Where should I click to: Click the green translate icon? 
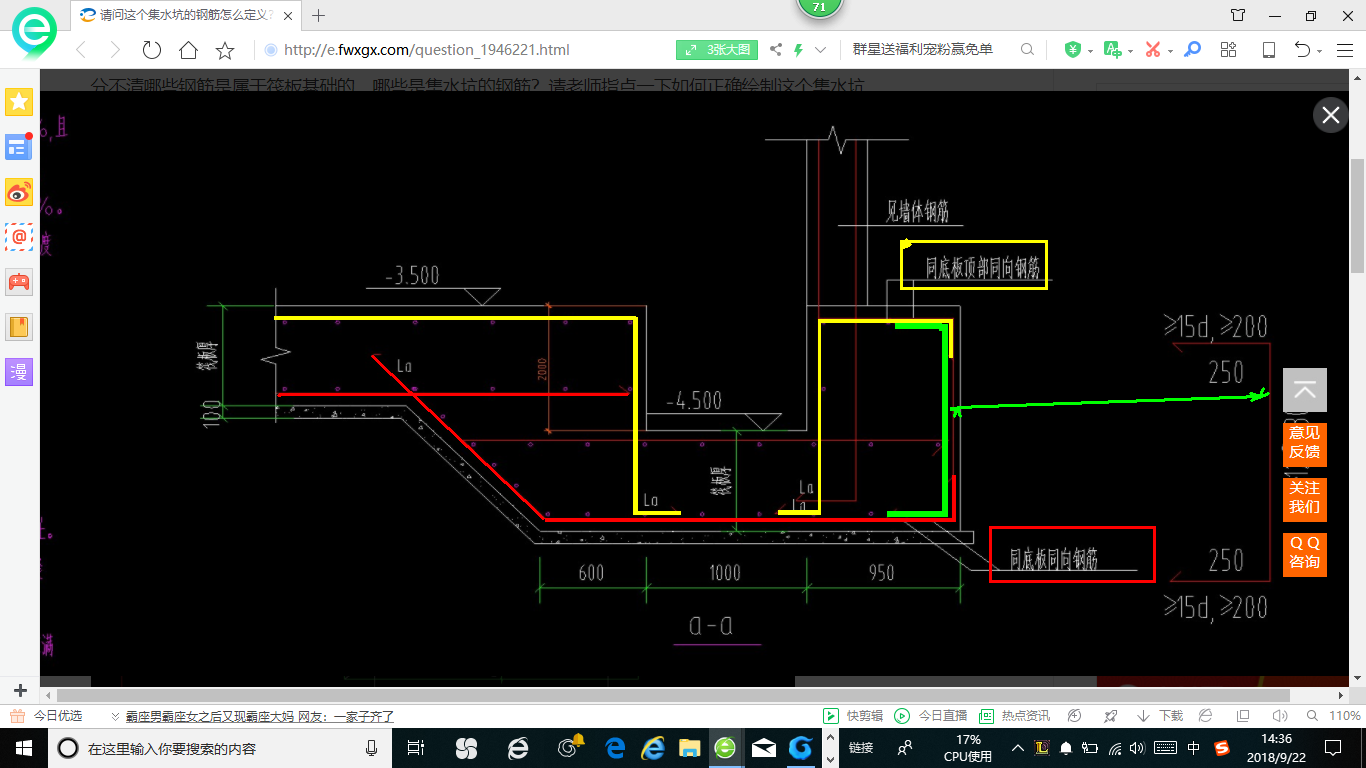tap(1112, 49)
